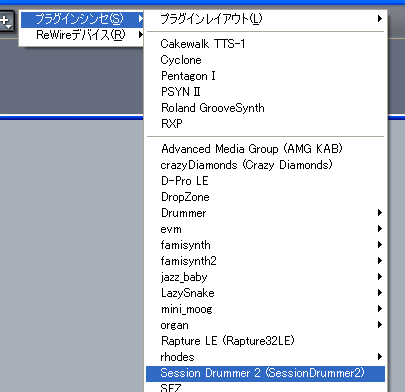405x392 pixels.
Task: Select Cyclone from the synth list
Action: [265, 60]
